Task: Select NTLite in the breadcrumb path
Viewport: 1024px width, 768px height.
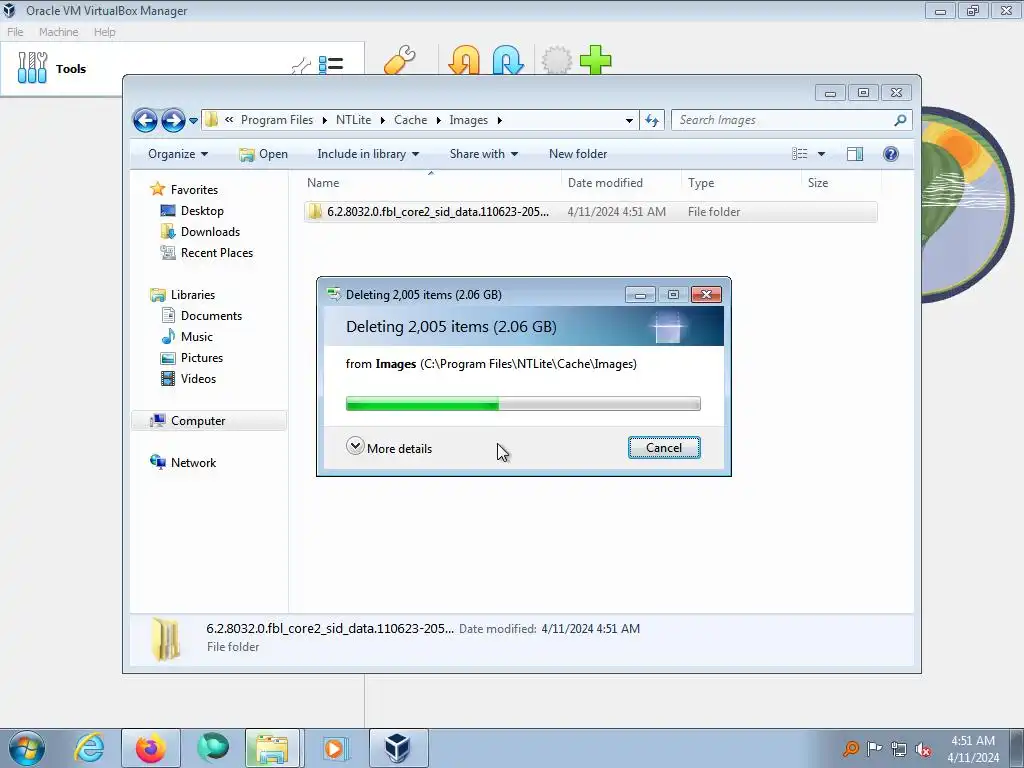Action: pos(353,120)
